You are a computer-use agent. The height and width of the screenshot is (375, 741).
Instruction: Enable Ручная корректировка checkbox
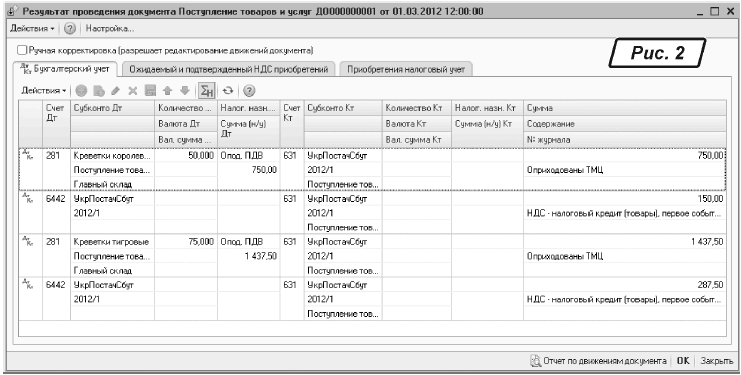pyautogui.click(x=22, y=50)
